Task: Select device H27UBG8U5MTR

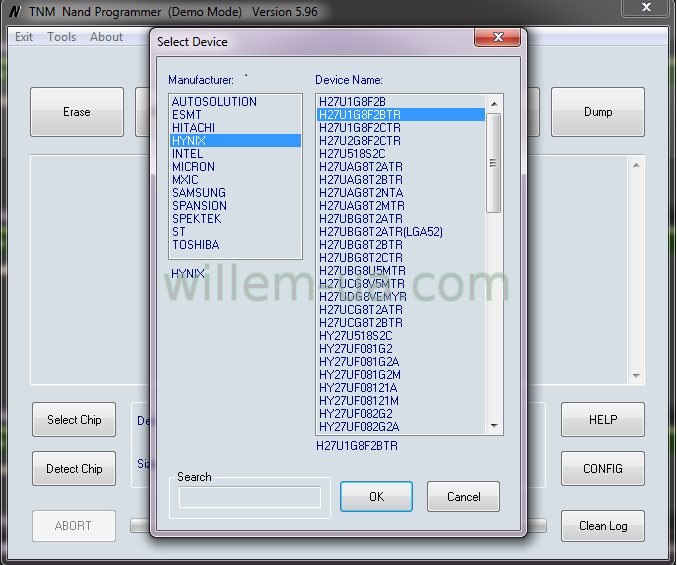Action: point(401,271)
